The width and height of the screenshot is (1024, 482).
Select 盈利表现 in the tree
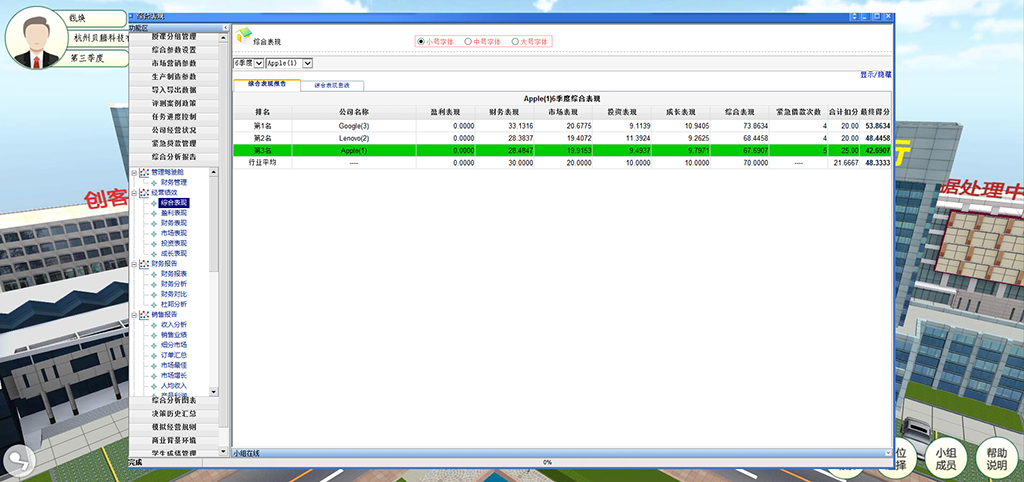[174, 213]
